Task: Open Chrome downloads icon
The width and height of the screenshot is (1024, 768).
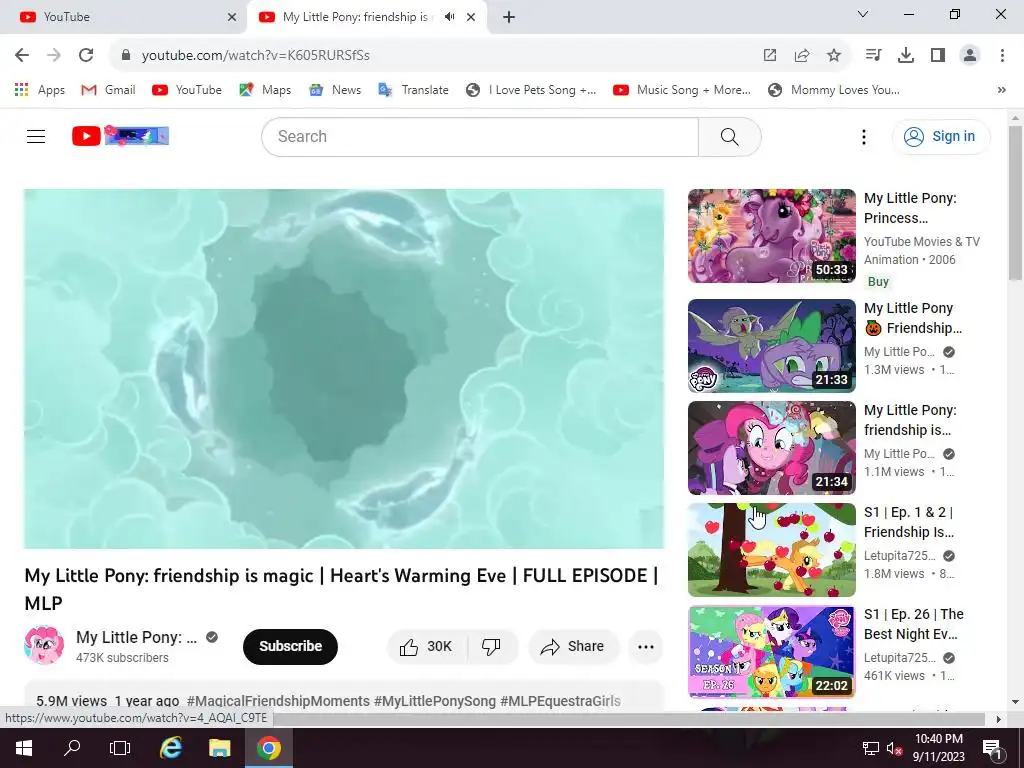Action: [905, 56]
